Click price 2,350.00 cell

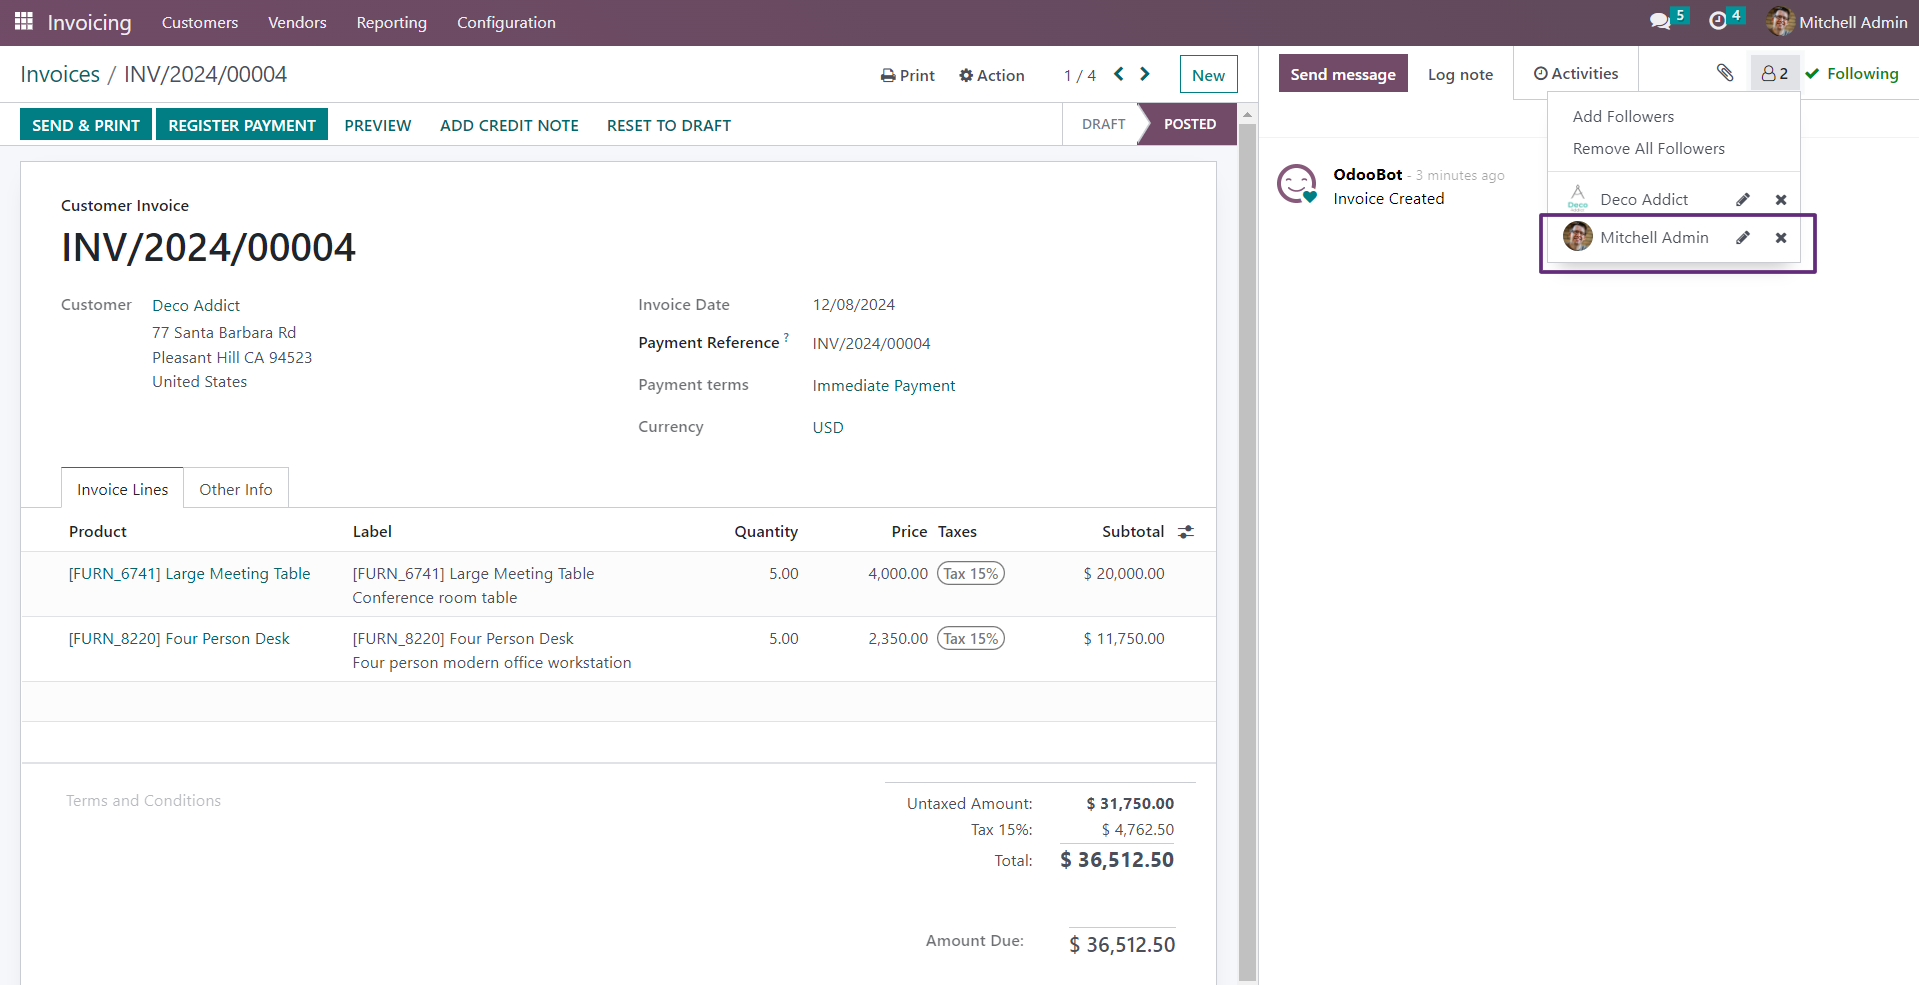pyautogui.click(x=898, y=639)
